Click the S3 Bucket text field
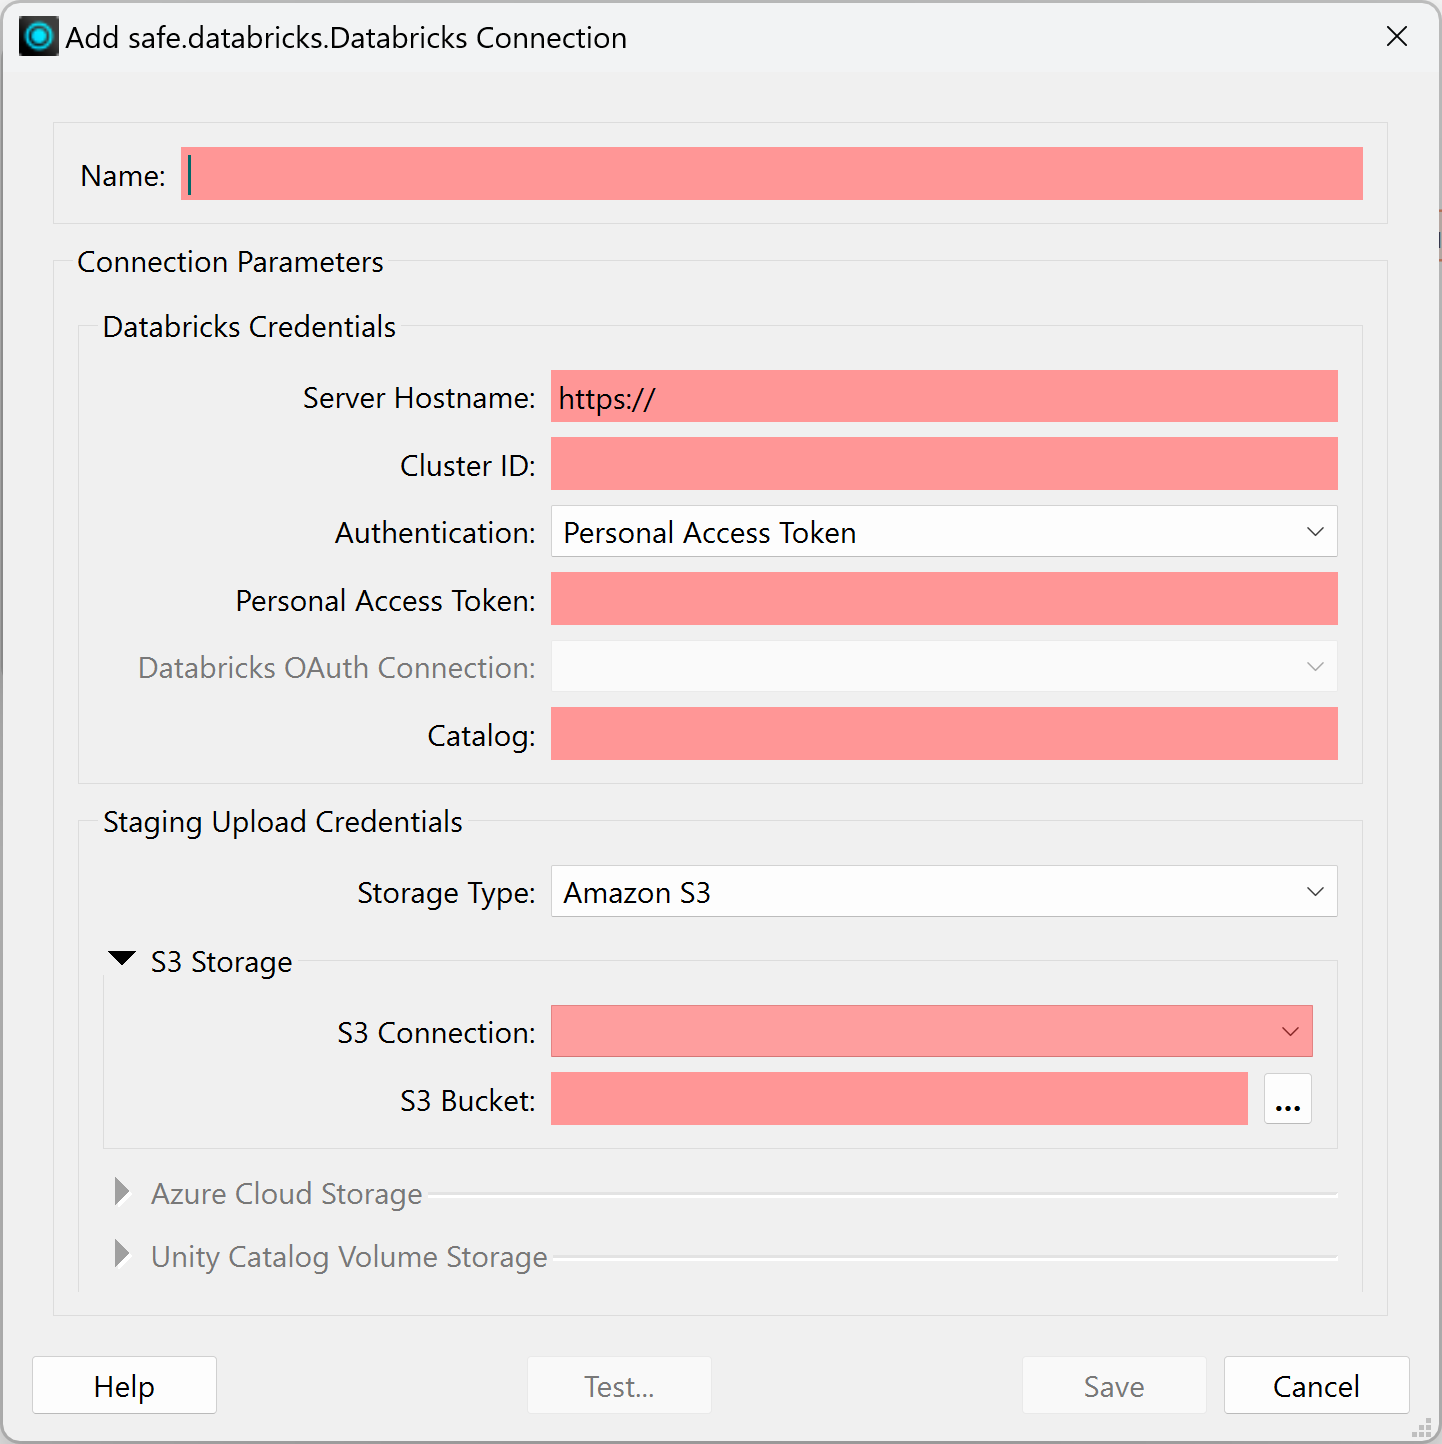 (x=899, y=1099)
